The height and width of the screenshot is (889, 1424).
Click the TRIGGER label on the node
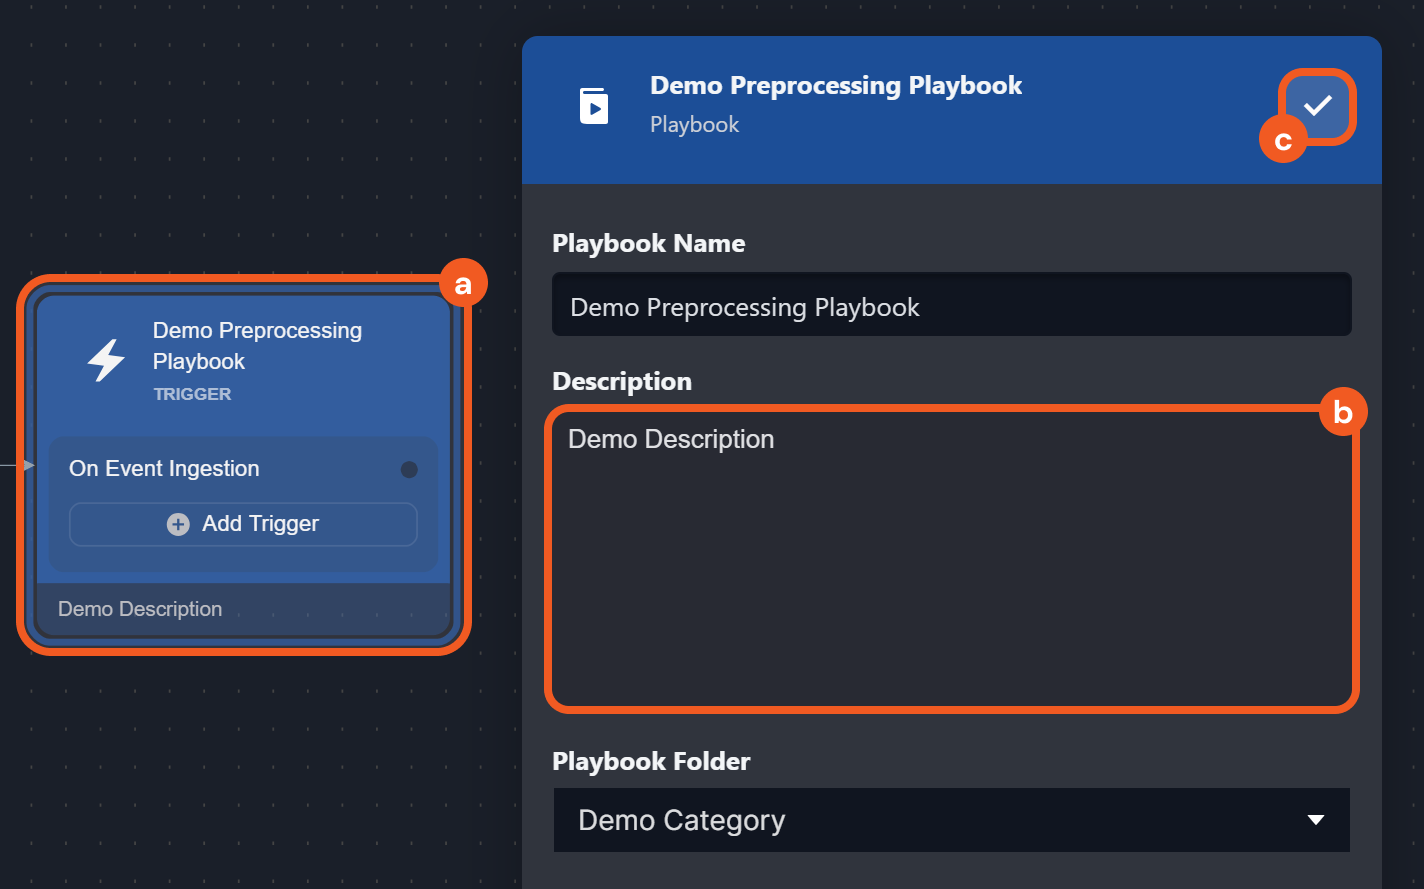[x=192, y=394]
